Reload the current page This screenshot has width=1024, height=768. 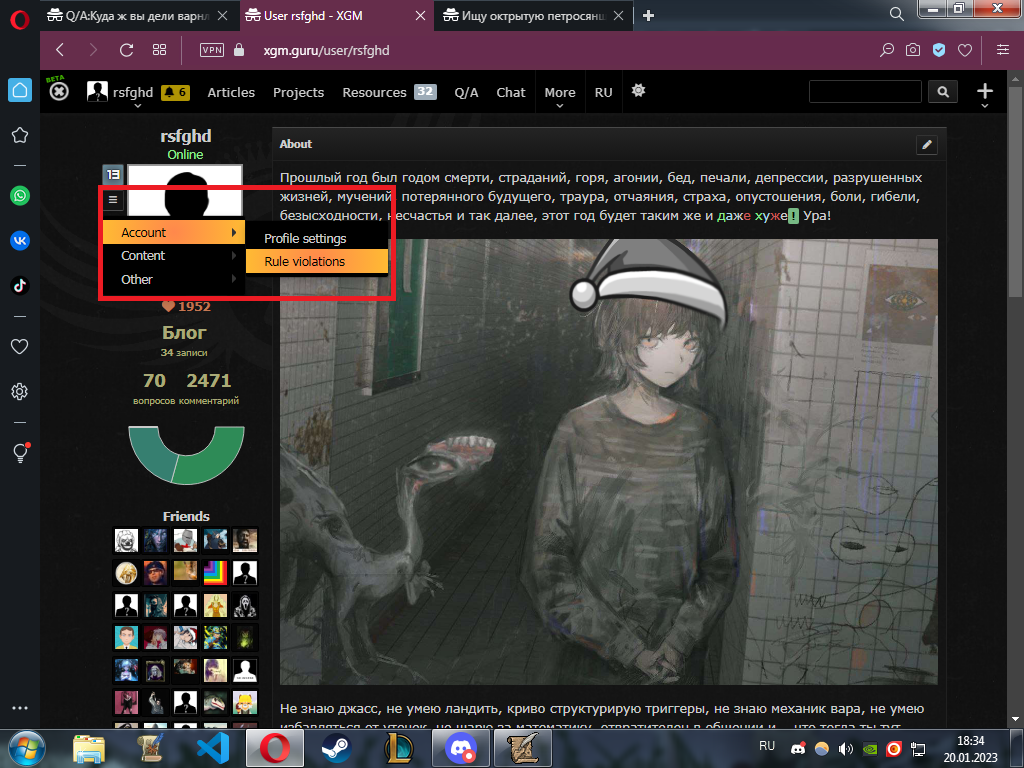tap(127, 50)
